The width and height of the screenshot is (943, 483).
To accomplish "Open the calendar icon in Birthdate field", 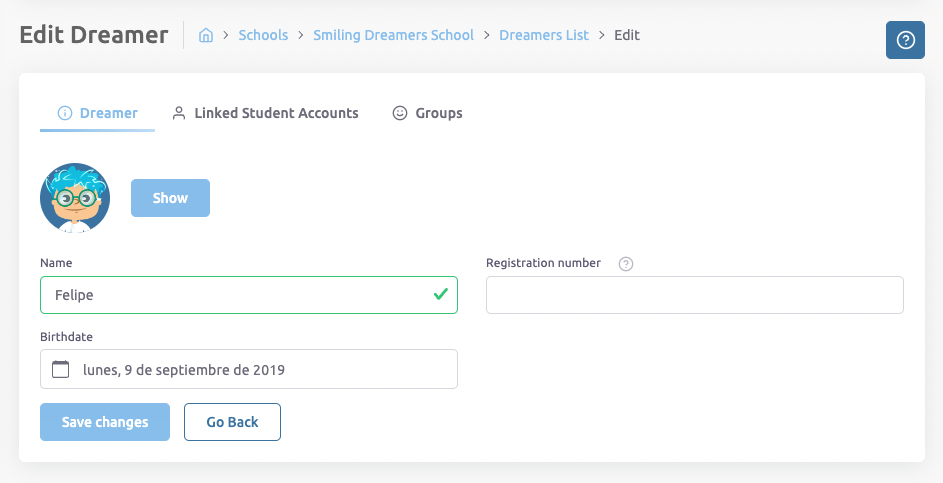I will (x=61, y=369).
